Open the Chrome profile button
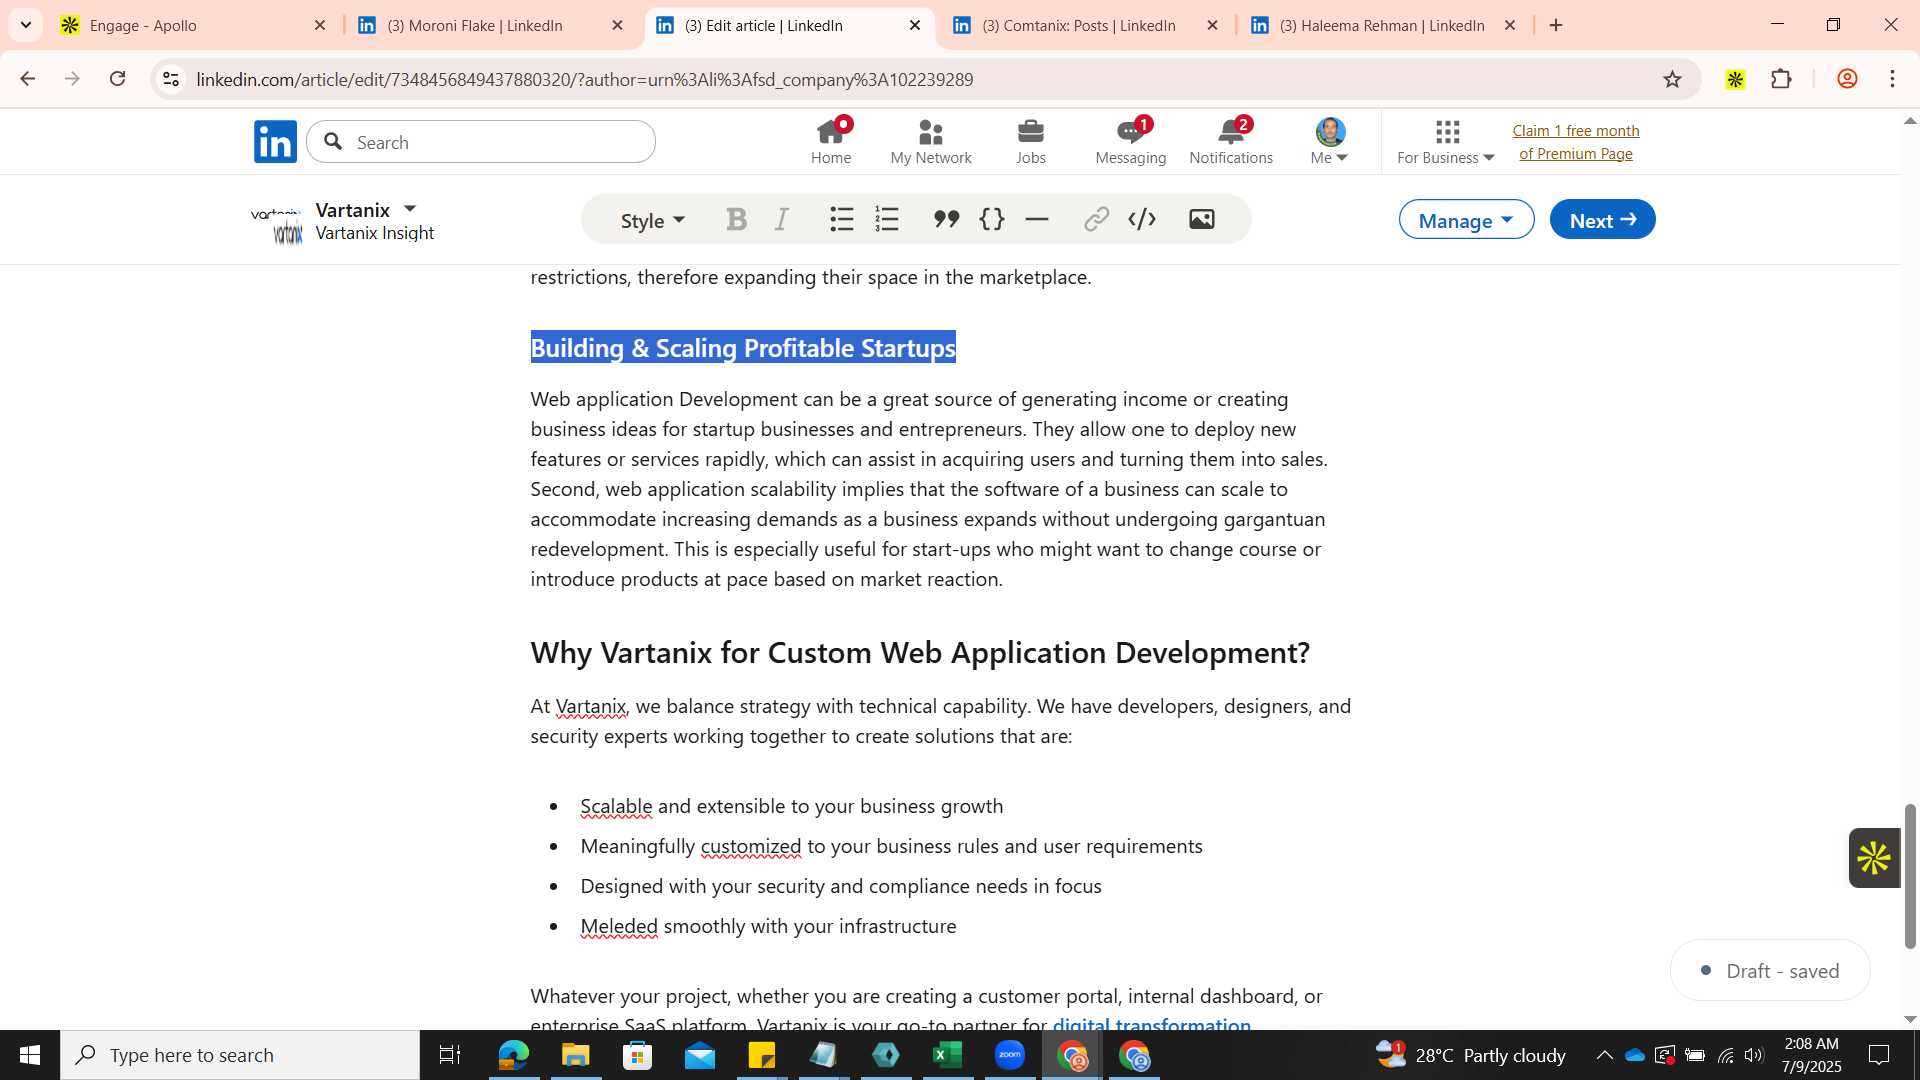This screenshot has height=1080, width=1920. 1847,79
